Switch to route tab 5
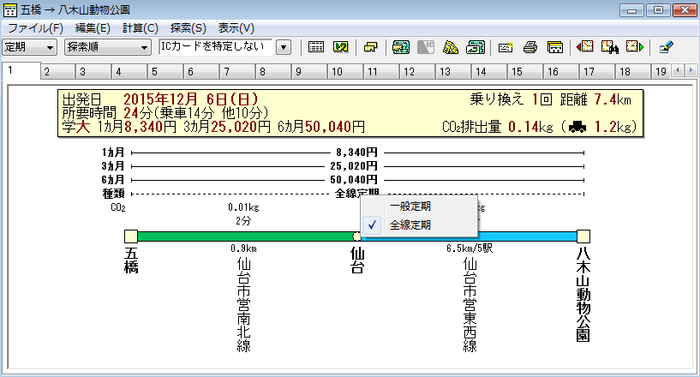 point(166,72)
